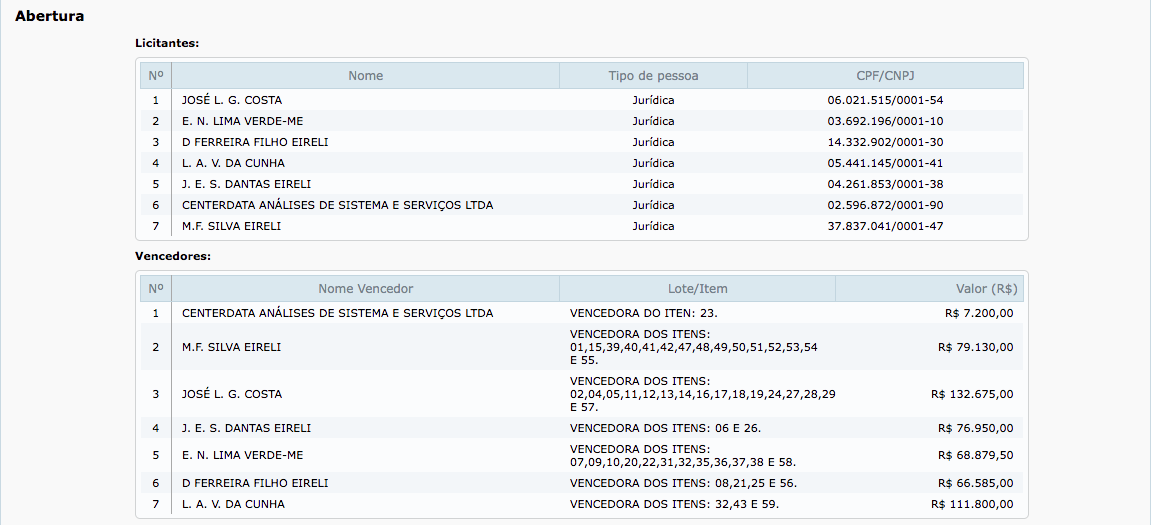1151x525 pixels.
Task: Select CENTERDATA row in the Vencedores table
Action: click(337, 313)
